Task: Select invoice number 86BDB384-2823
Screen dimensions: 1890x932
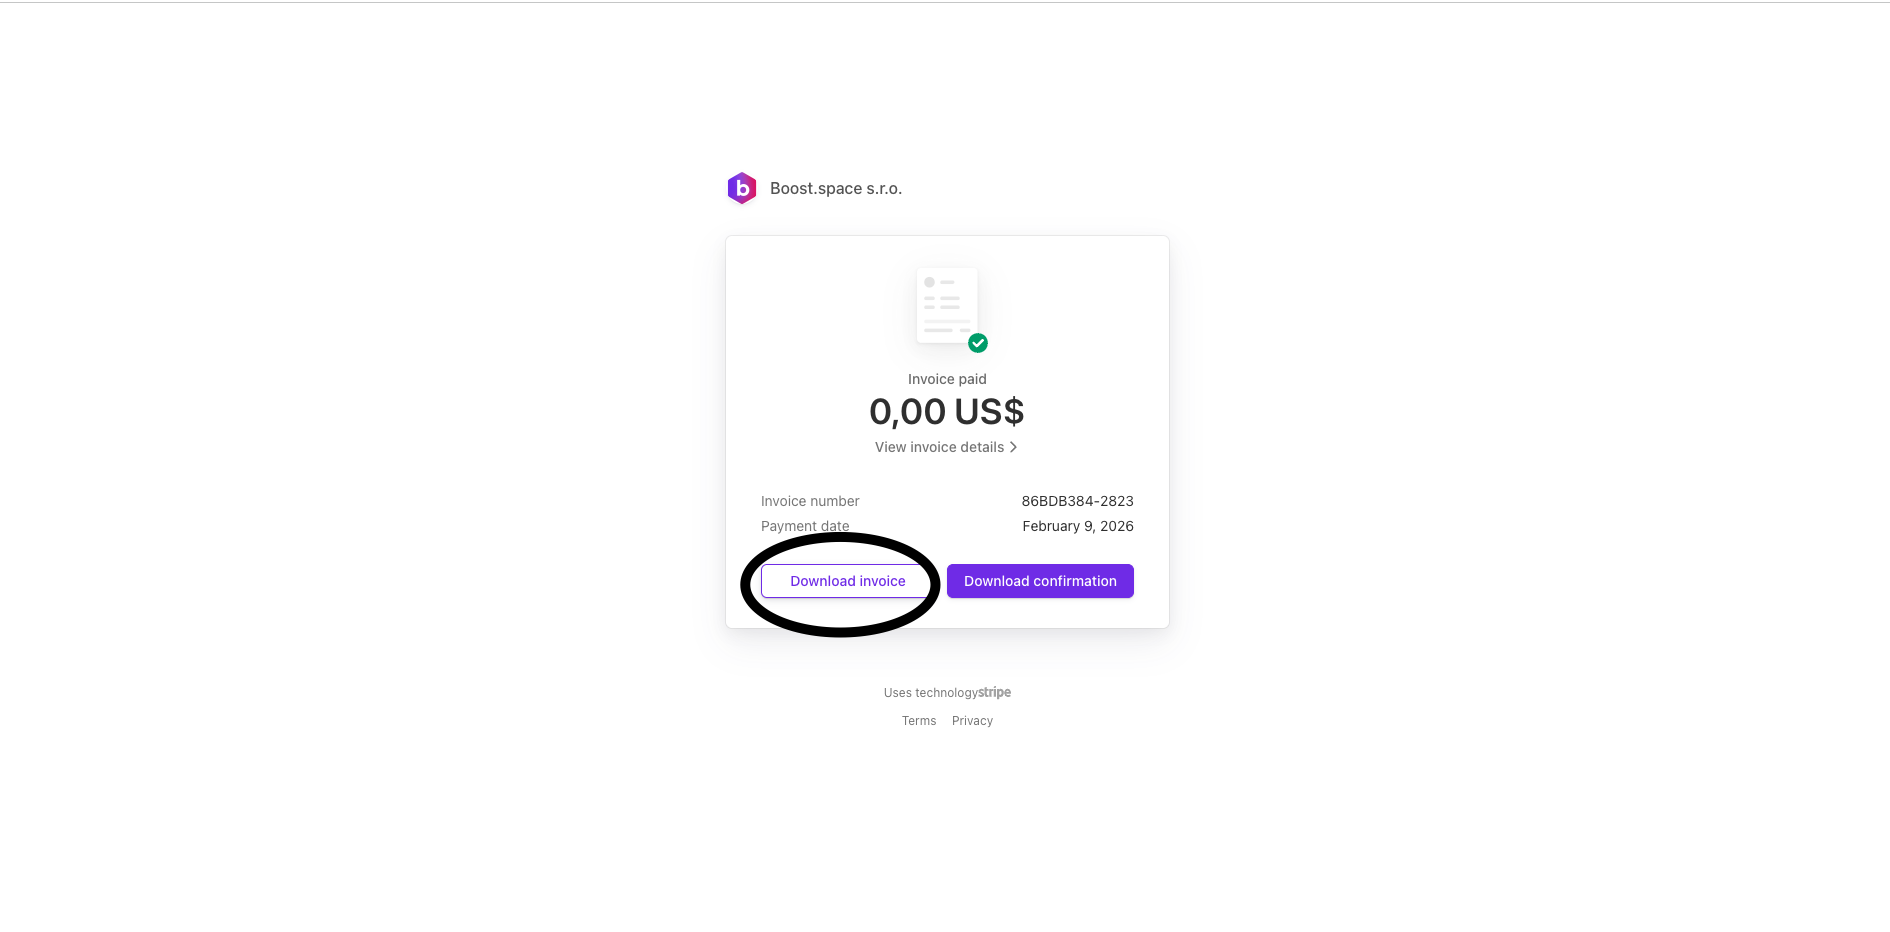Action: click(1077, 501)
